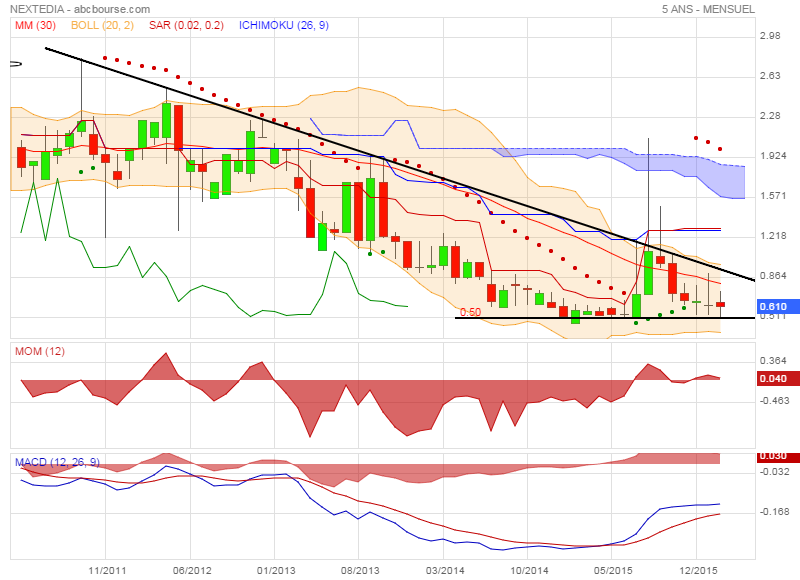The width and height of the screenshot is (800, 580).
Task: Click the MACD value tag 0.030
Action: [778, 456]
